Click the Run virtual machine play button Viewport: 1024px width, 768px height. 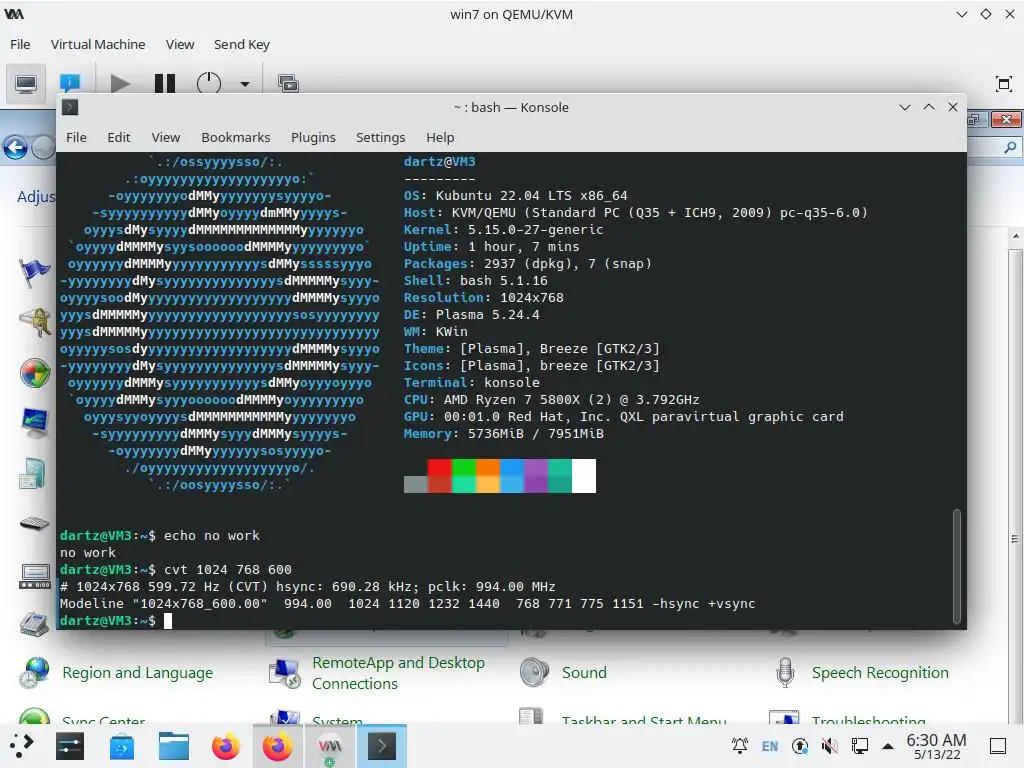tap(120, 84)
